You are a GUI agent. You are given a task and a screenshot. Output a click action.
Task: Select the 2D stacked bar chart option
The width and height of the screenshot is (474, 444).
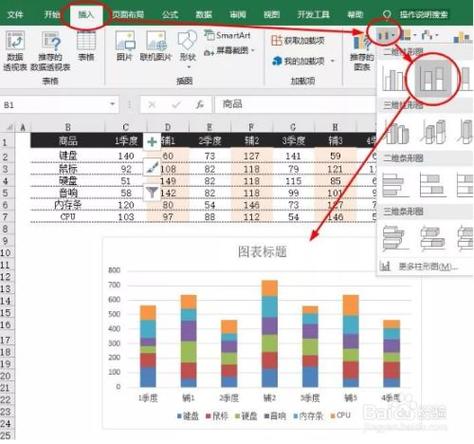tap(433, 185)
